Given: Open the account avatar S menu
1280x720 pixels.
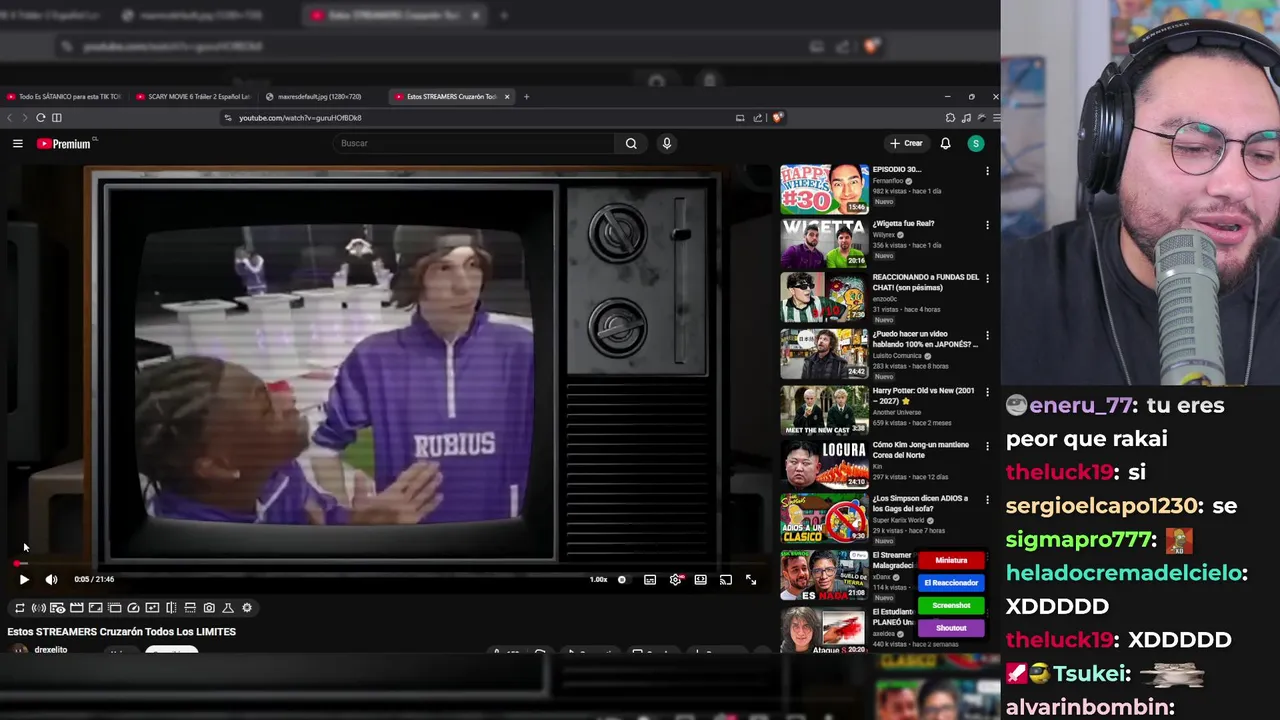Looking at the screenshot, I should coord(976,143).
